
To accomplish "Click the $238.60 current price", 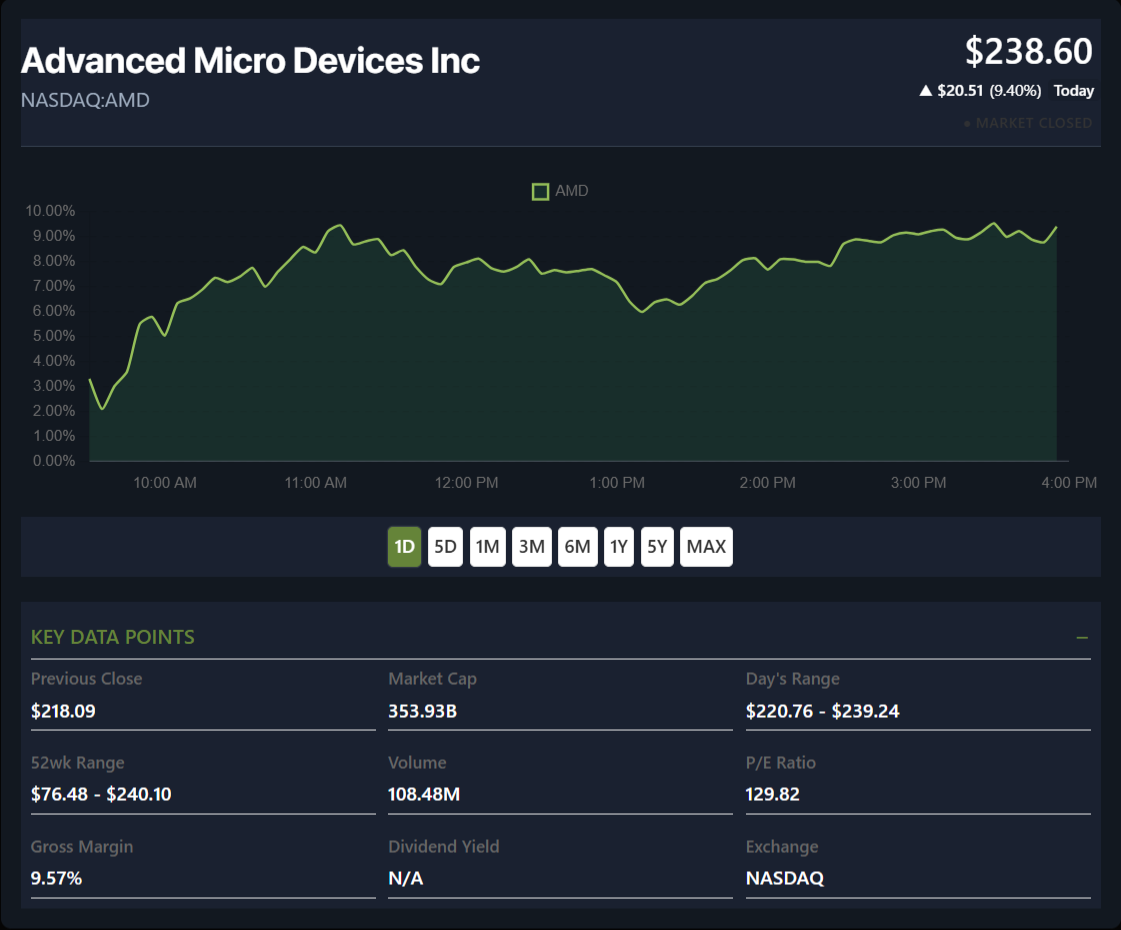I will pos(1028,51).
